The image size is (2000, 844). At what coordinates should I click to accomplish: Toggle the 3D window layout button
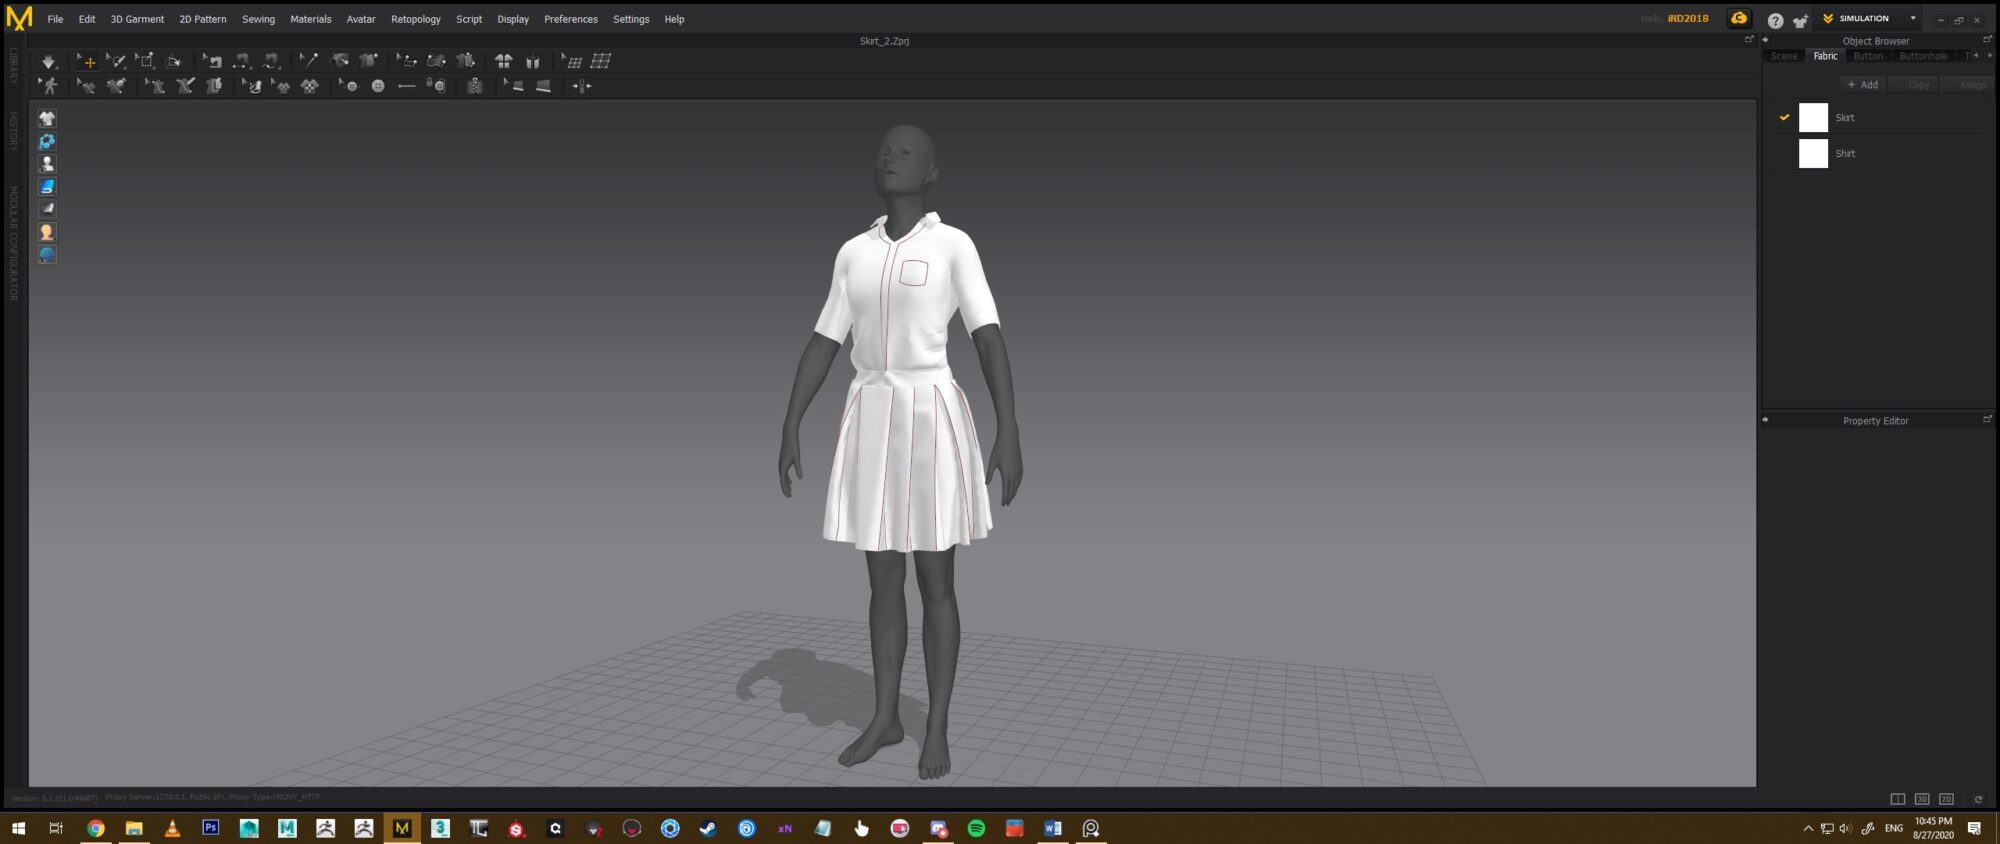pos(1921,799)
